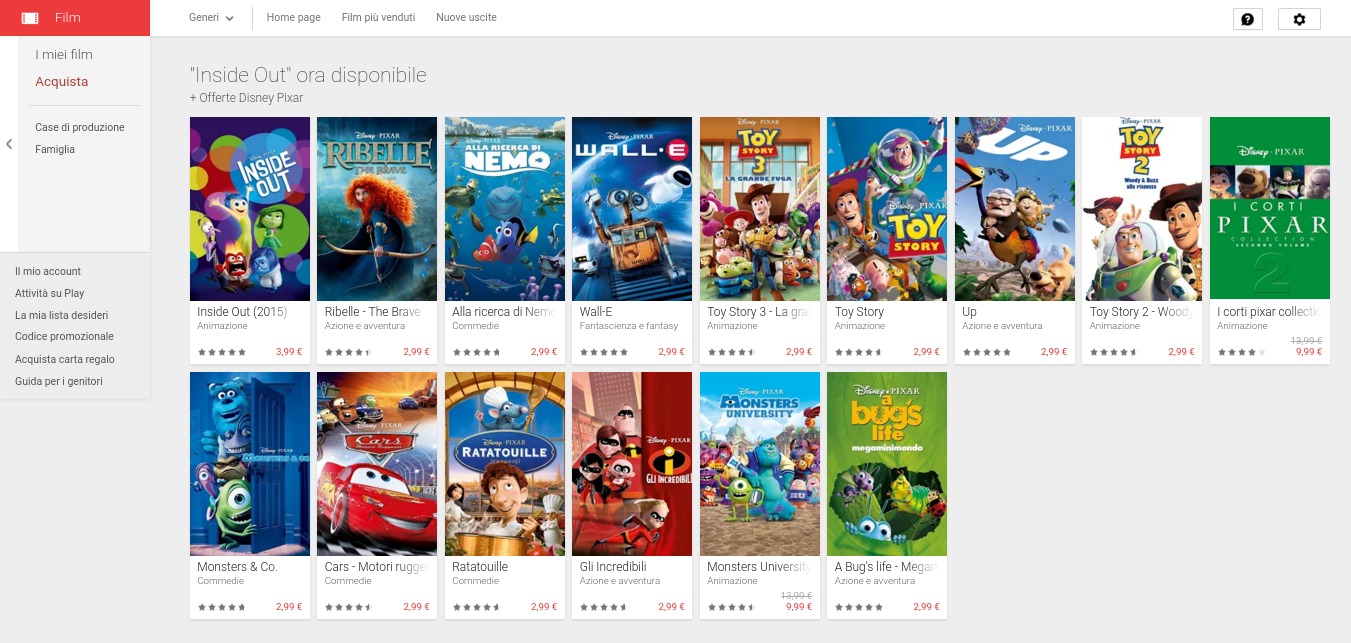
Task: Open Nuove uscite tab
Action: pos(466,18)
